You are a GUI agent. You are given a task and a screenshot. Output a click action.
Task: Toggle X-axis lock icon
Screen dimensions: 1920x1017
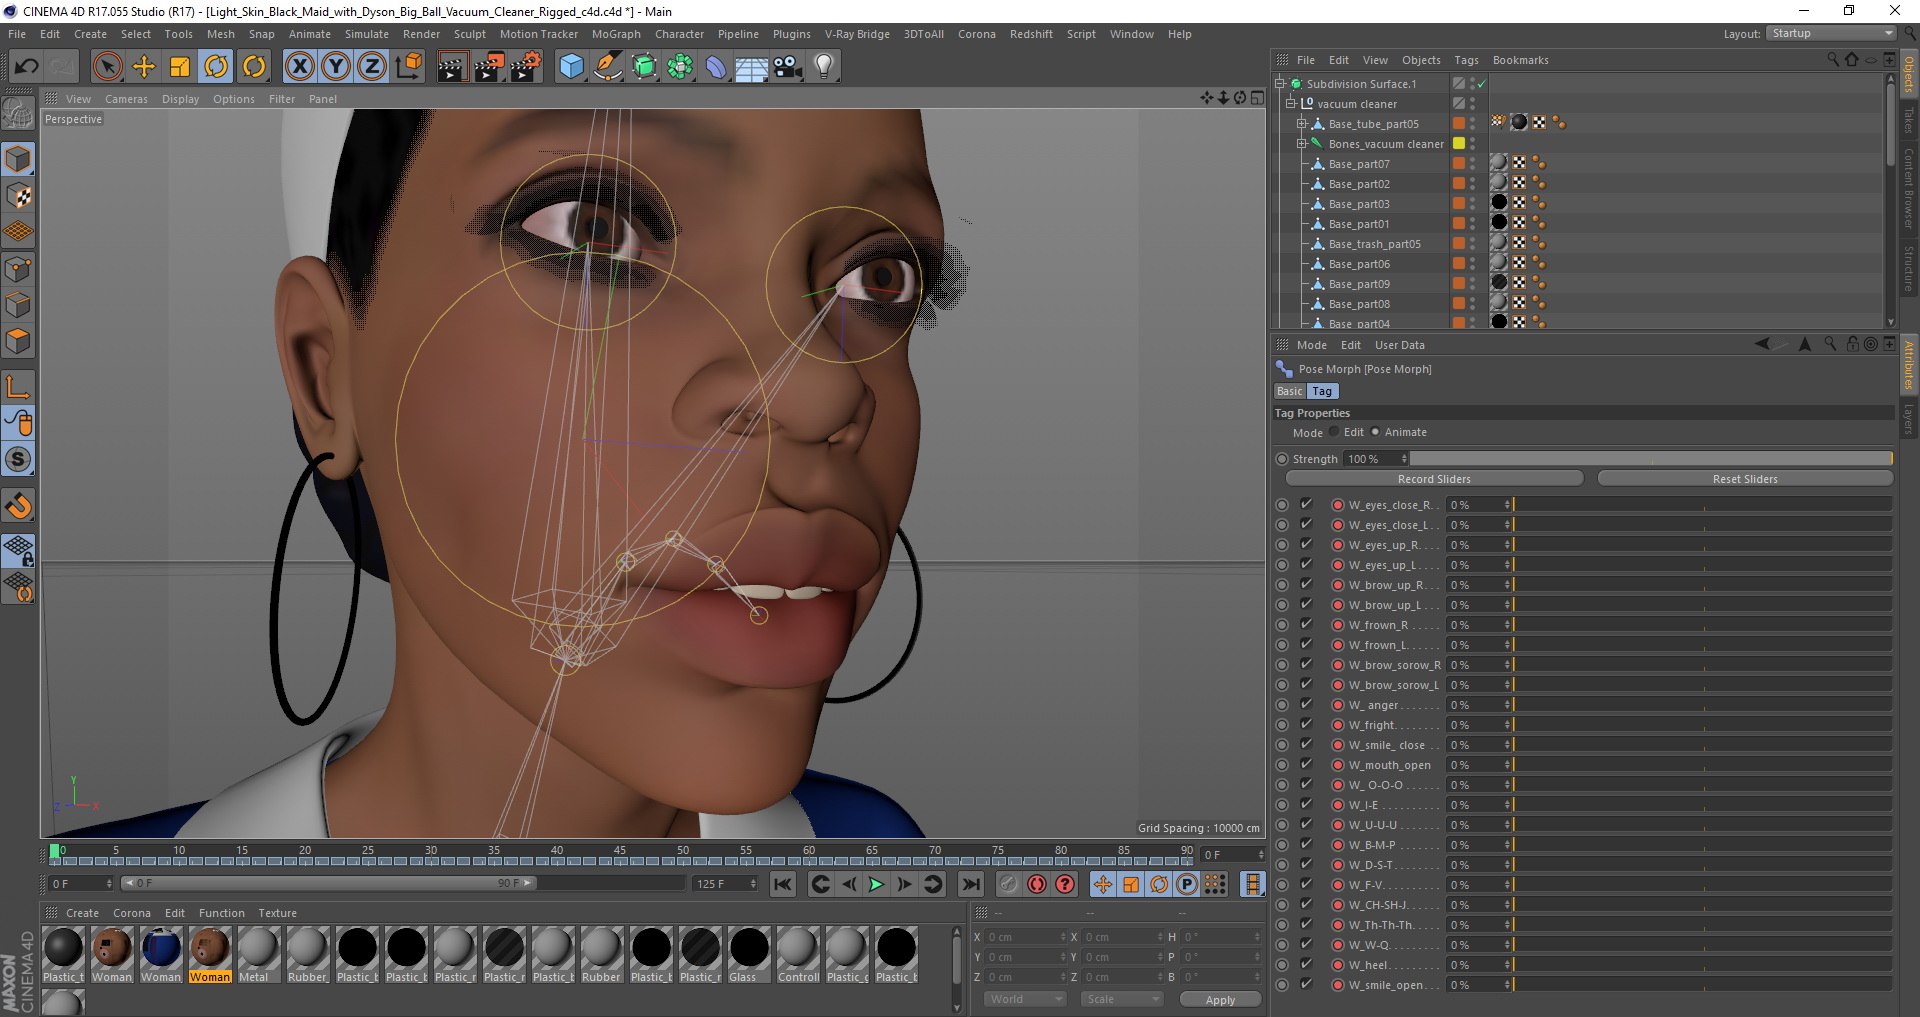299,67
